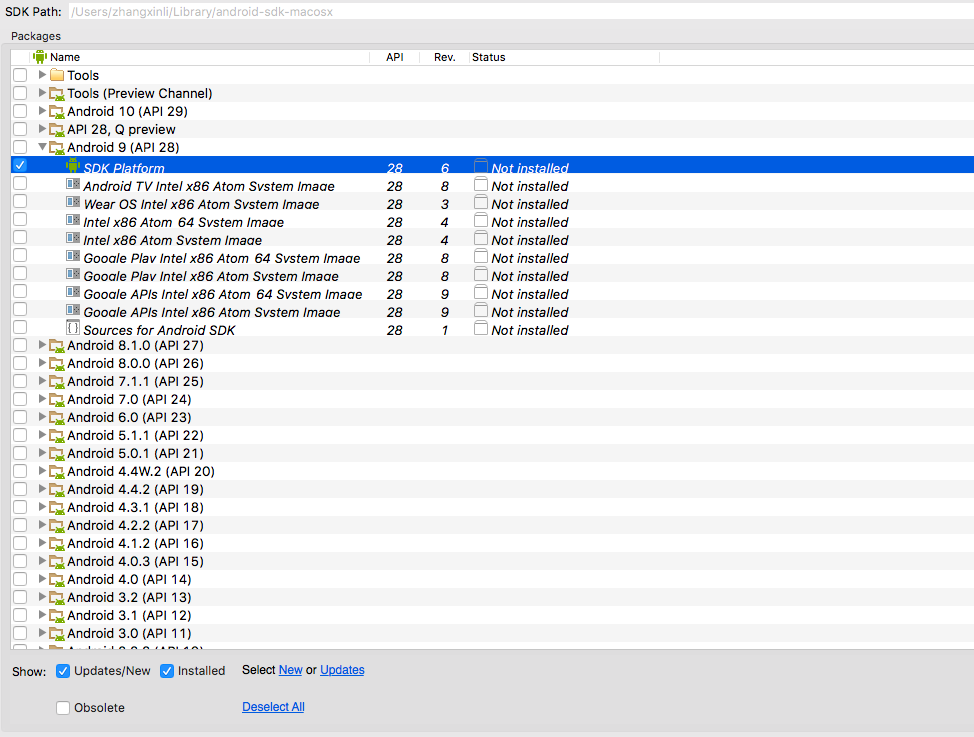
Task: Enable the Obsolete show filter
Action: [63, 708]
